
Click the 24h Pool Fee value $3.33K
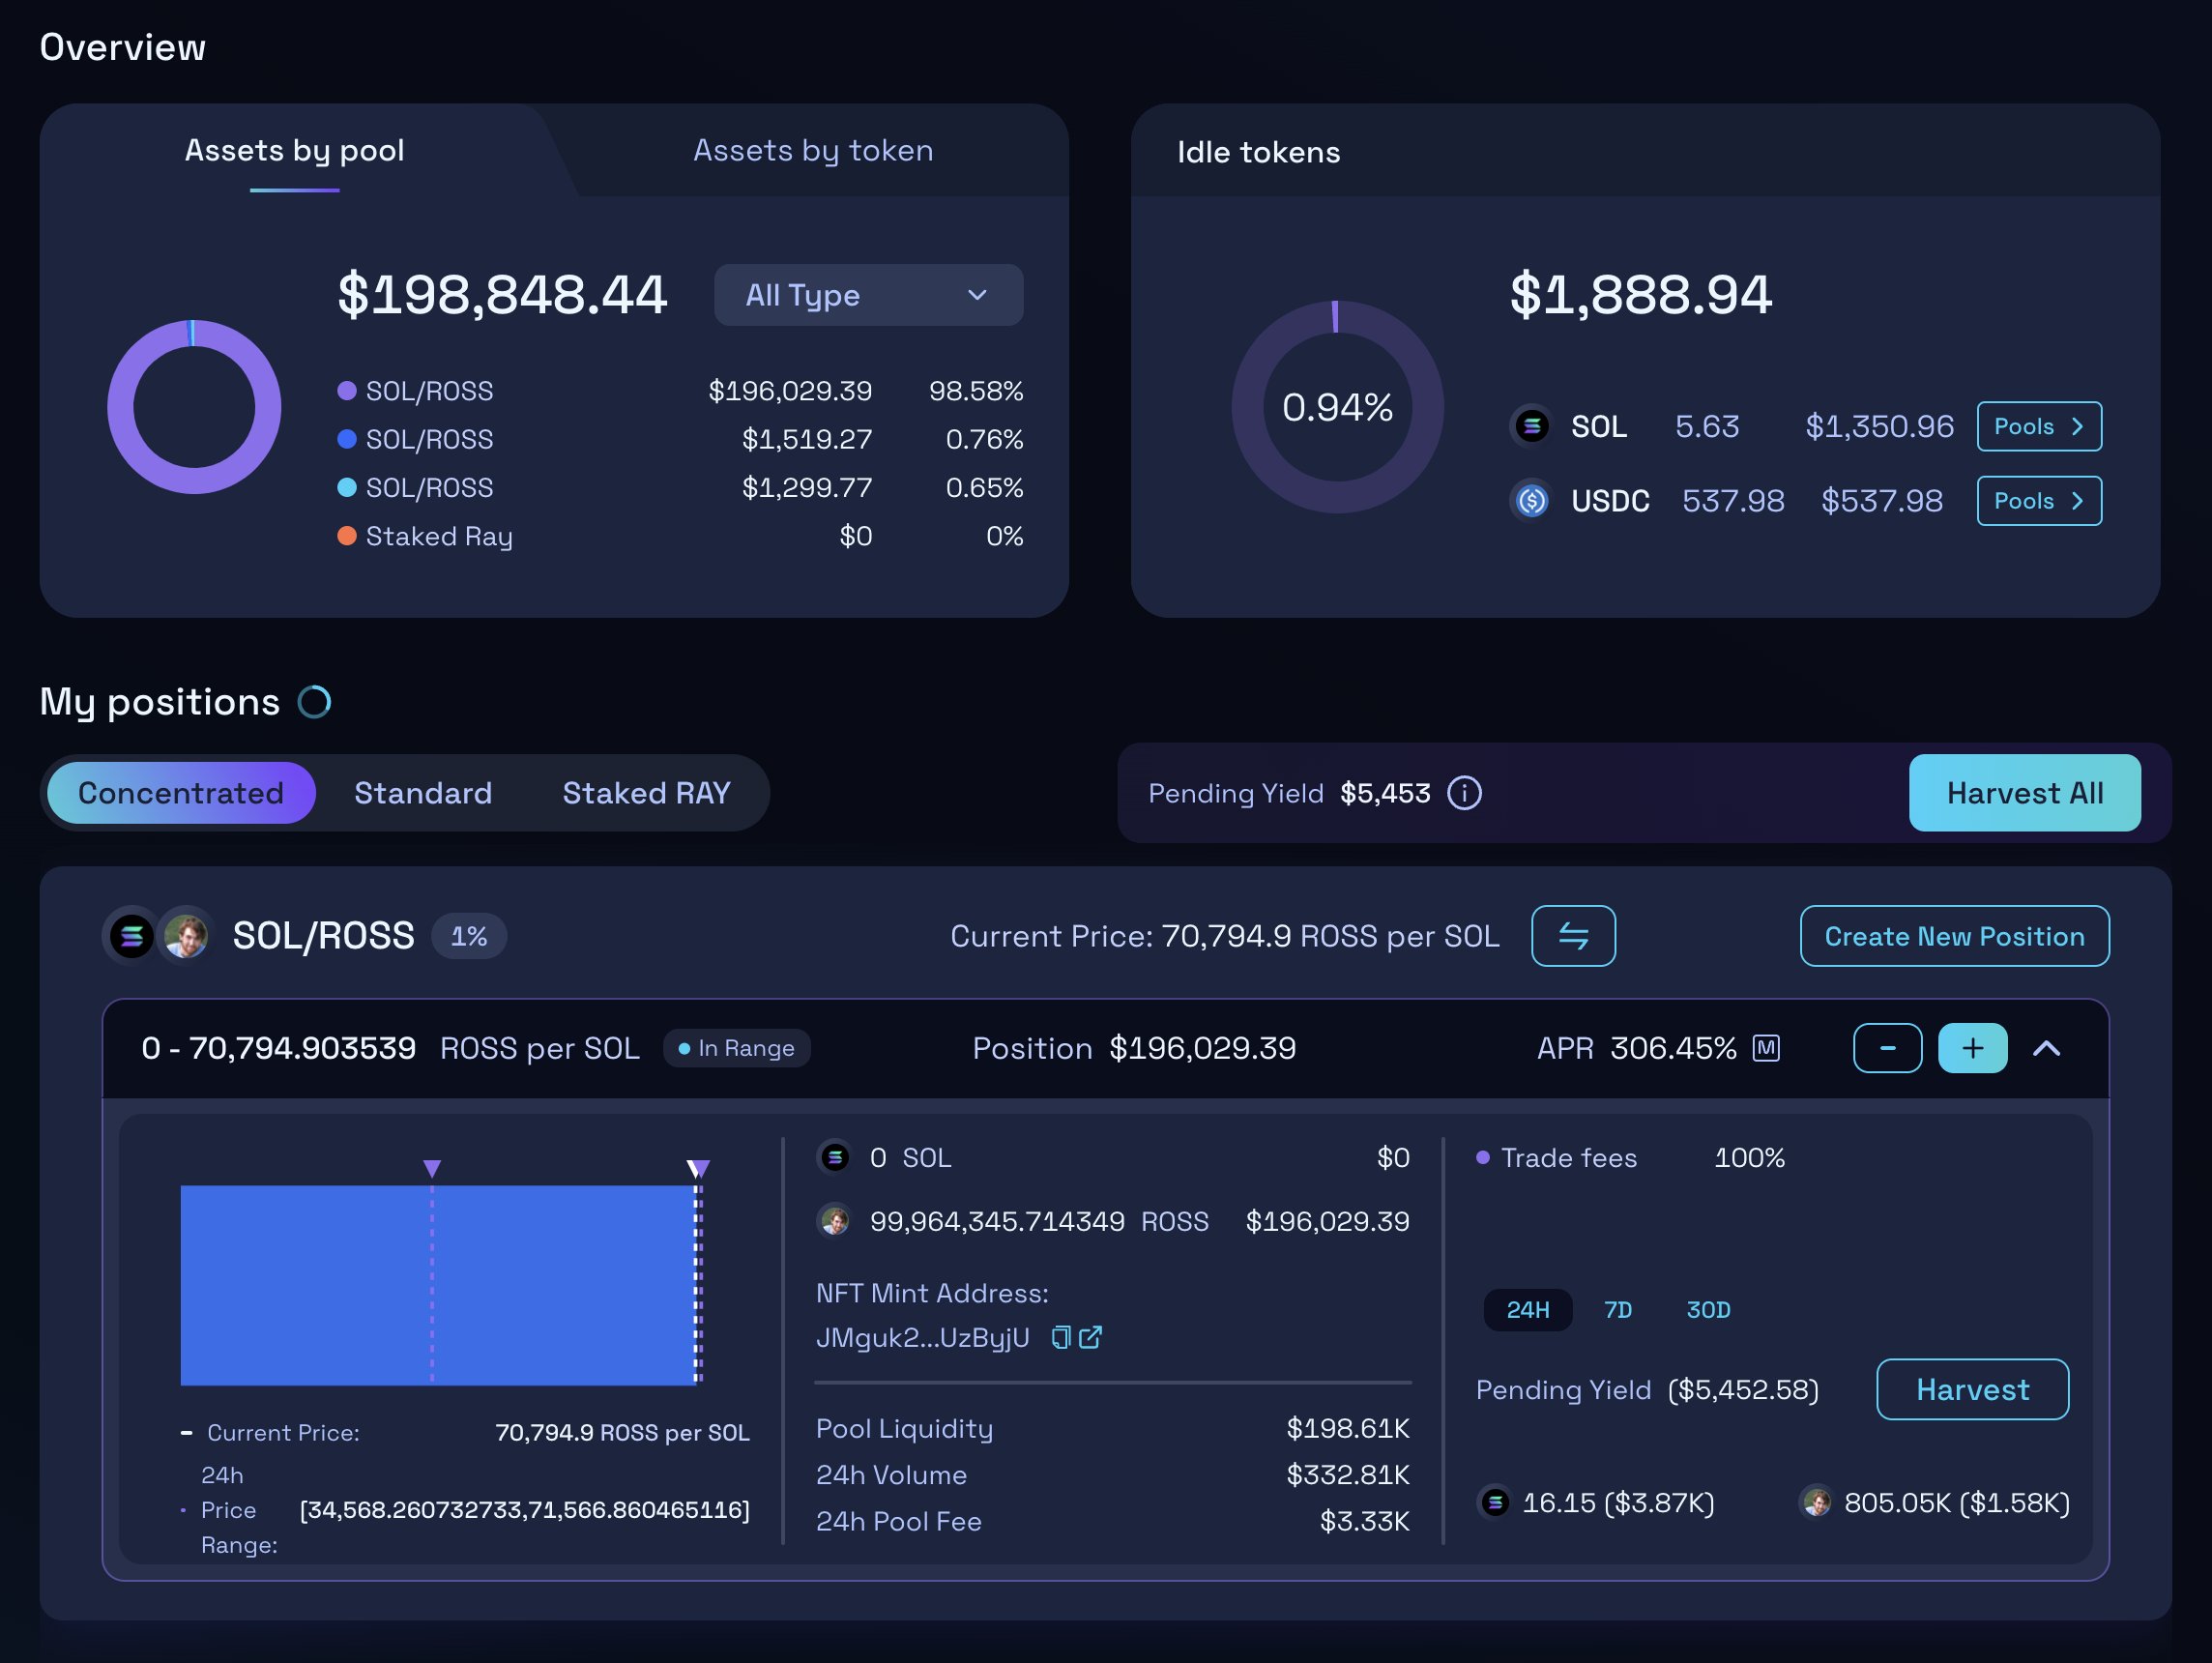(x=1364, y=1521)
